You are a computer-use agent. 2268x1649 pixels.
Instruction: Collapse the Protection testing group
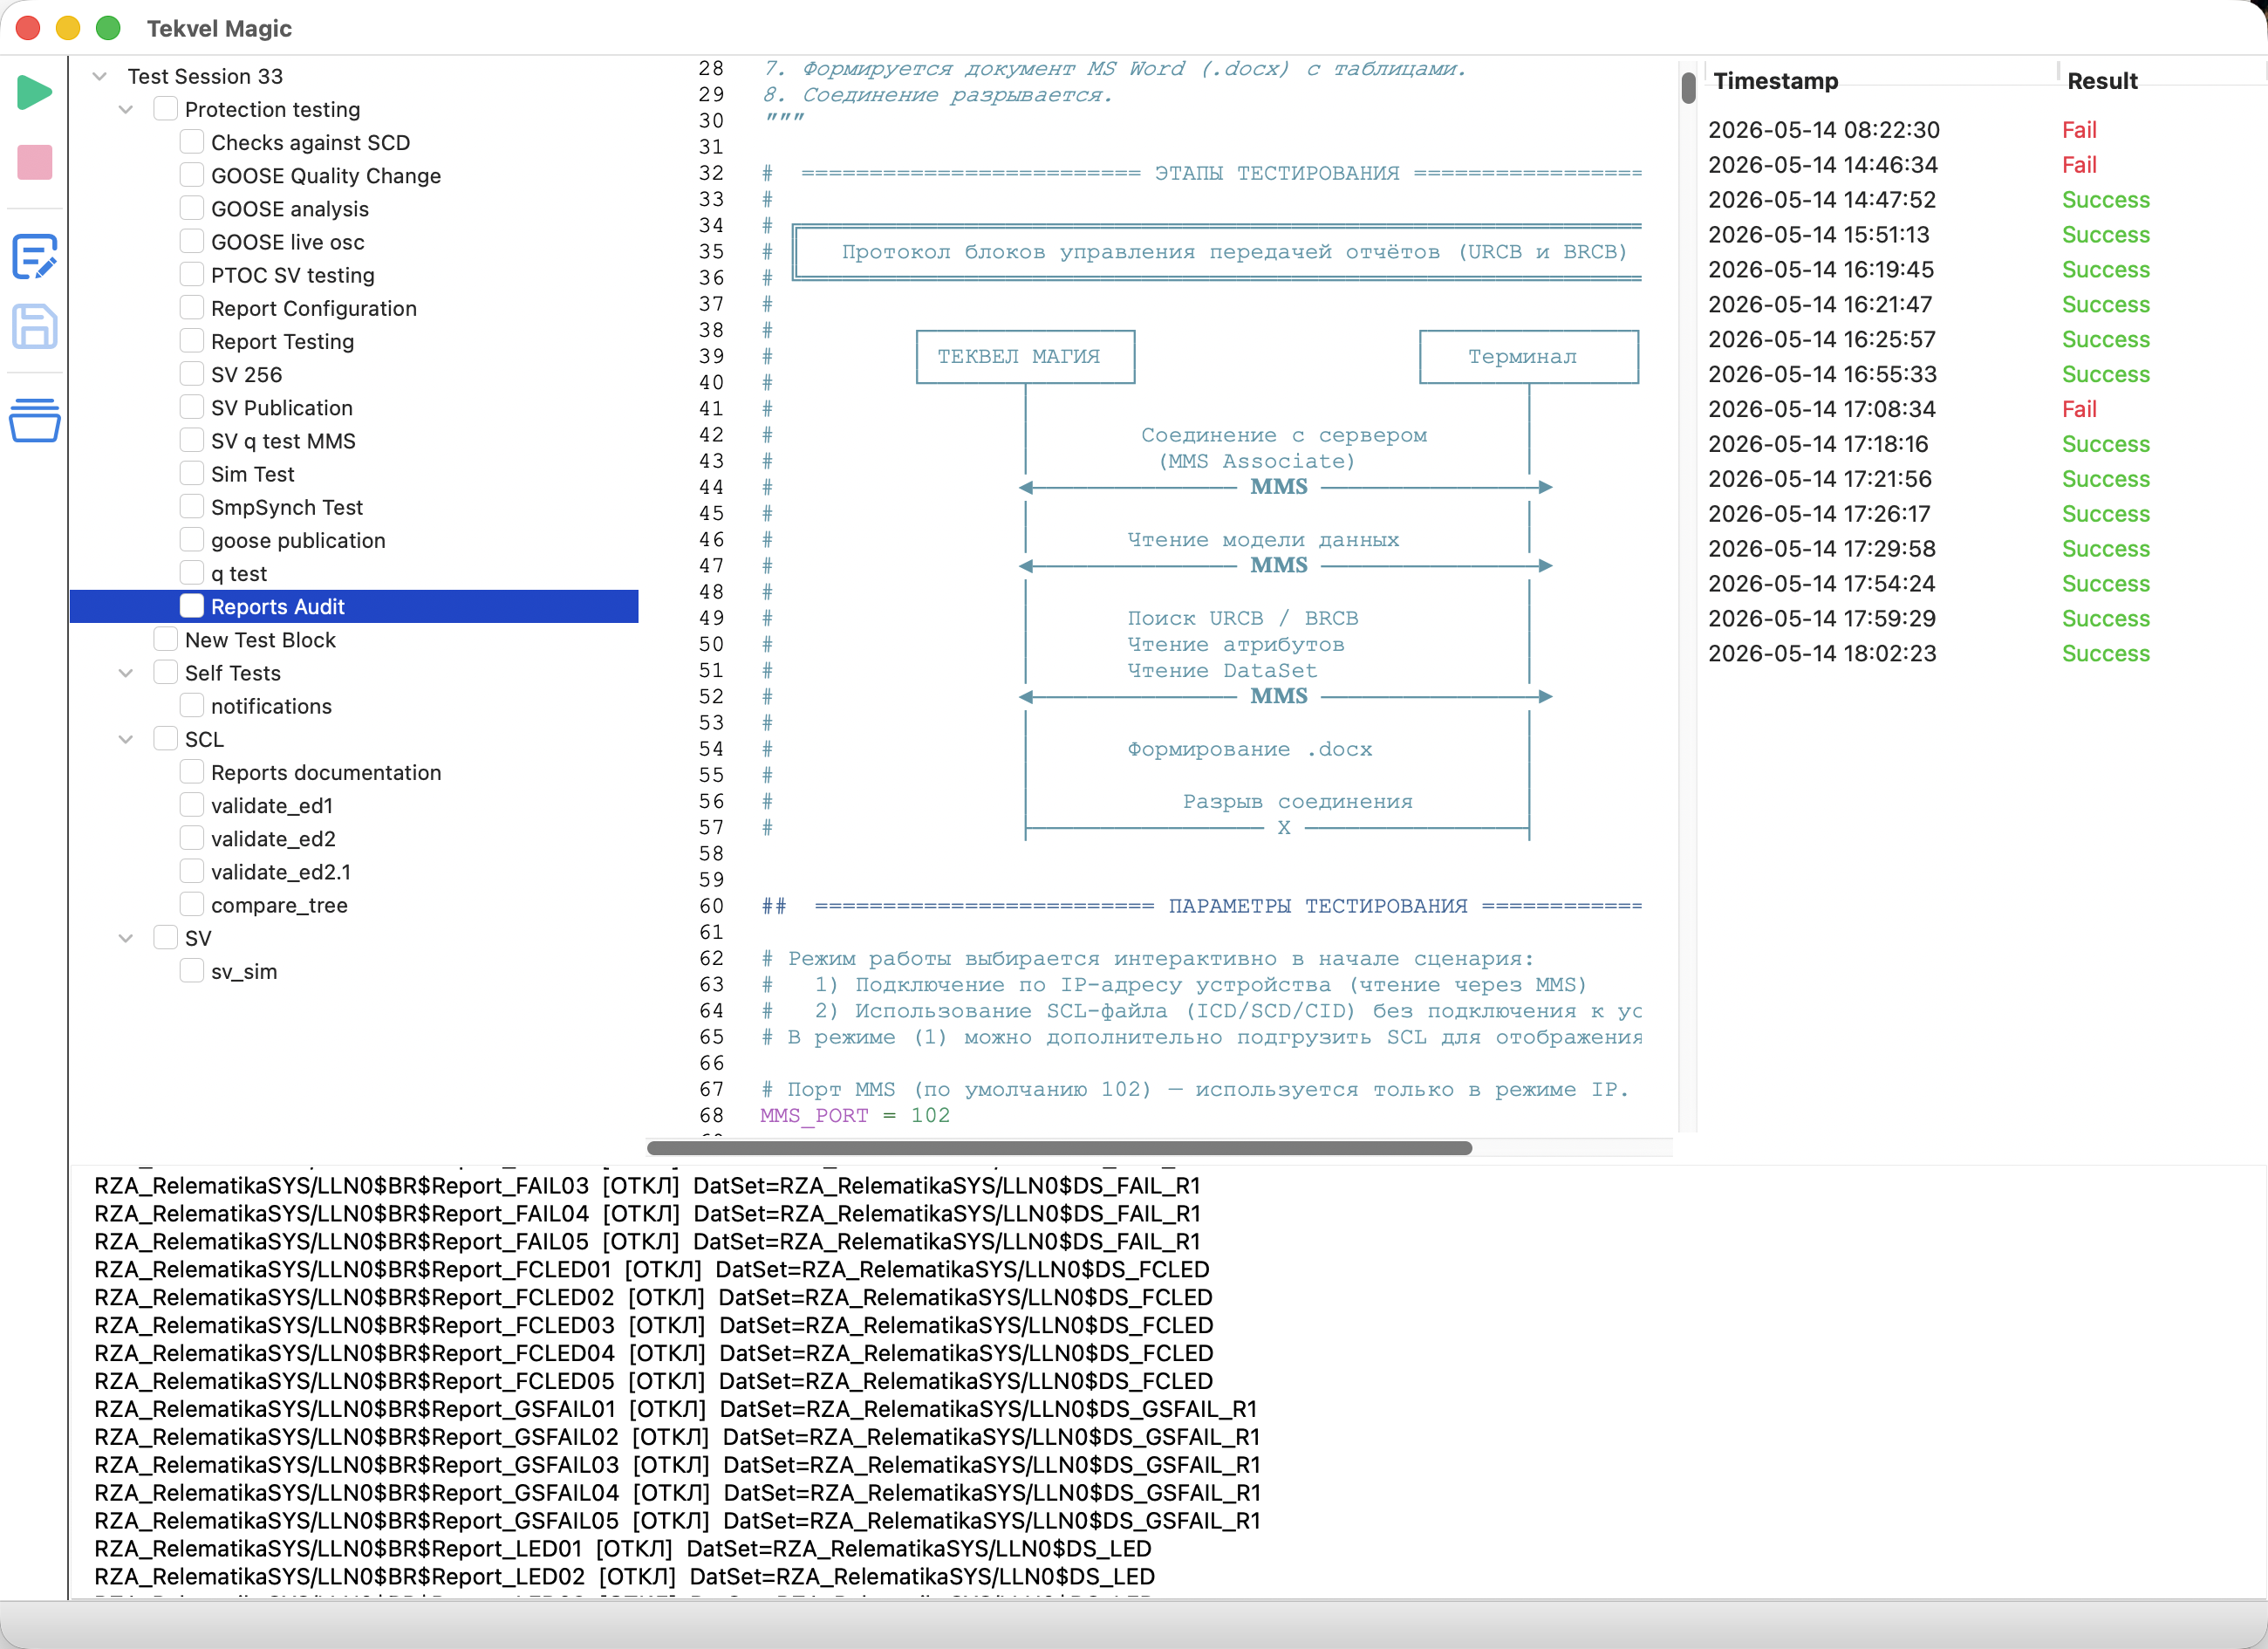point(125,109)
